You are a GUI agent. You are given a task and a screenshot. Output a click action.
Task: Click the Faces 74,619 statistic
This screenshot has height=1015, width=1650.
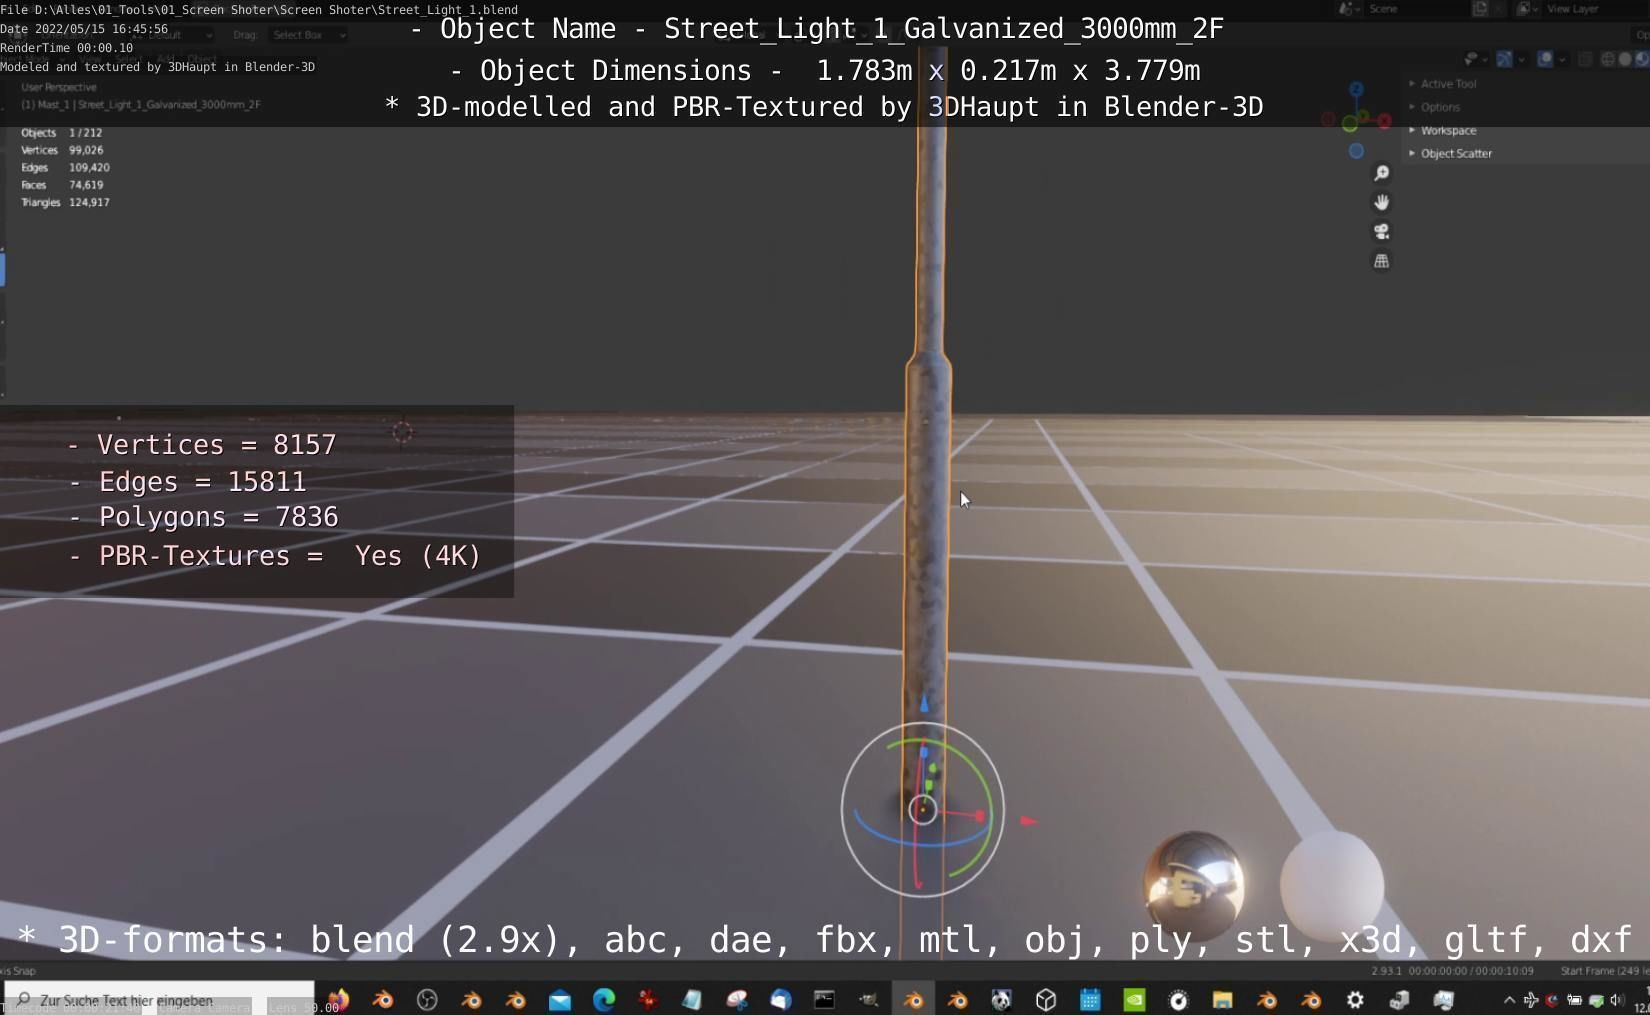[x=62, y=185]
